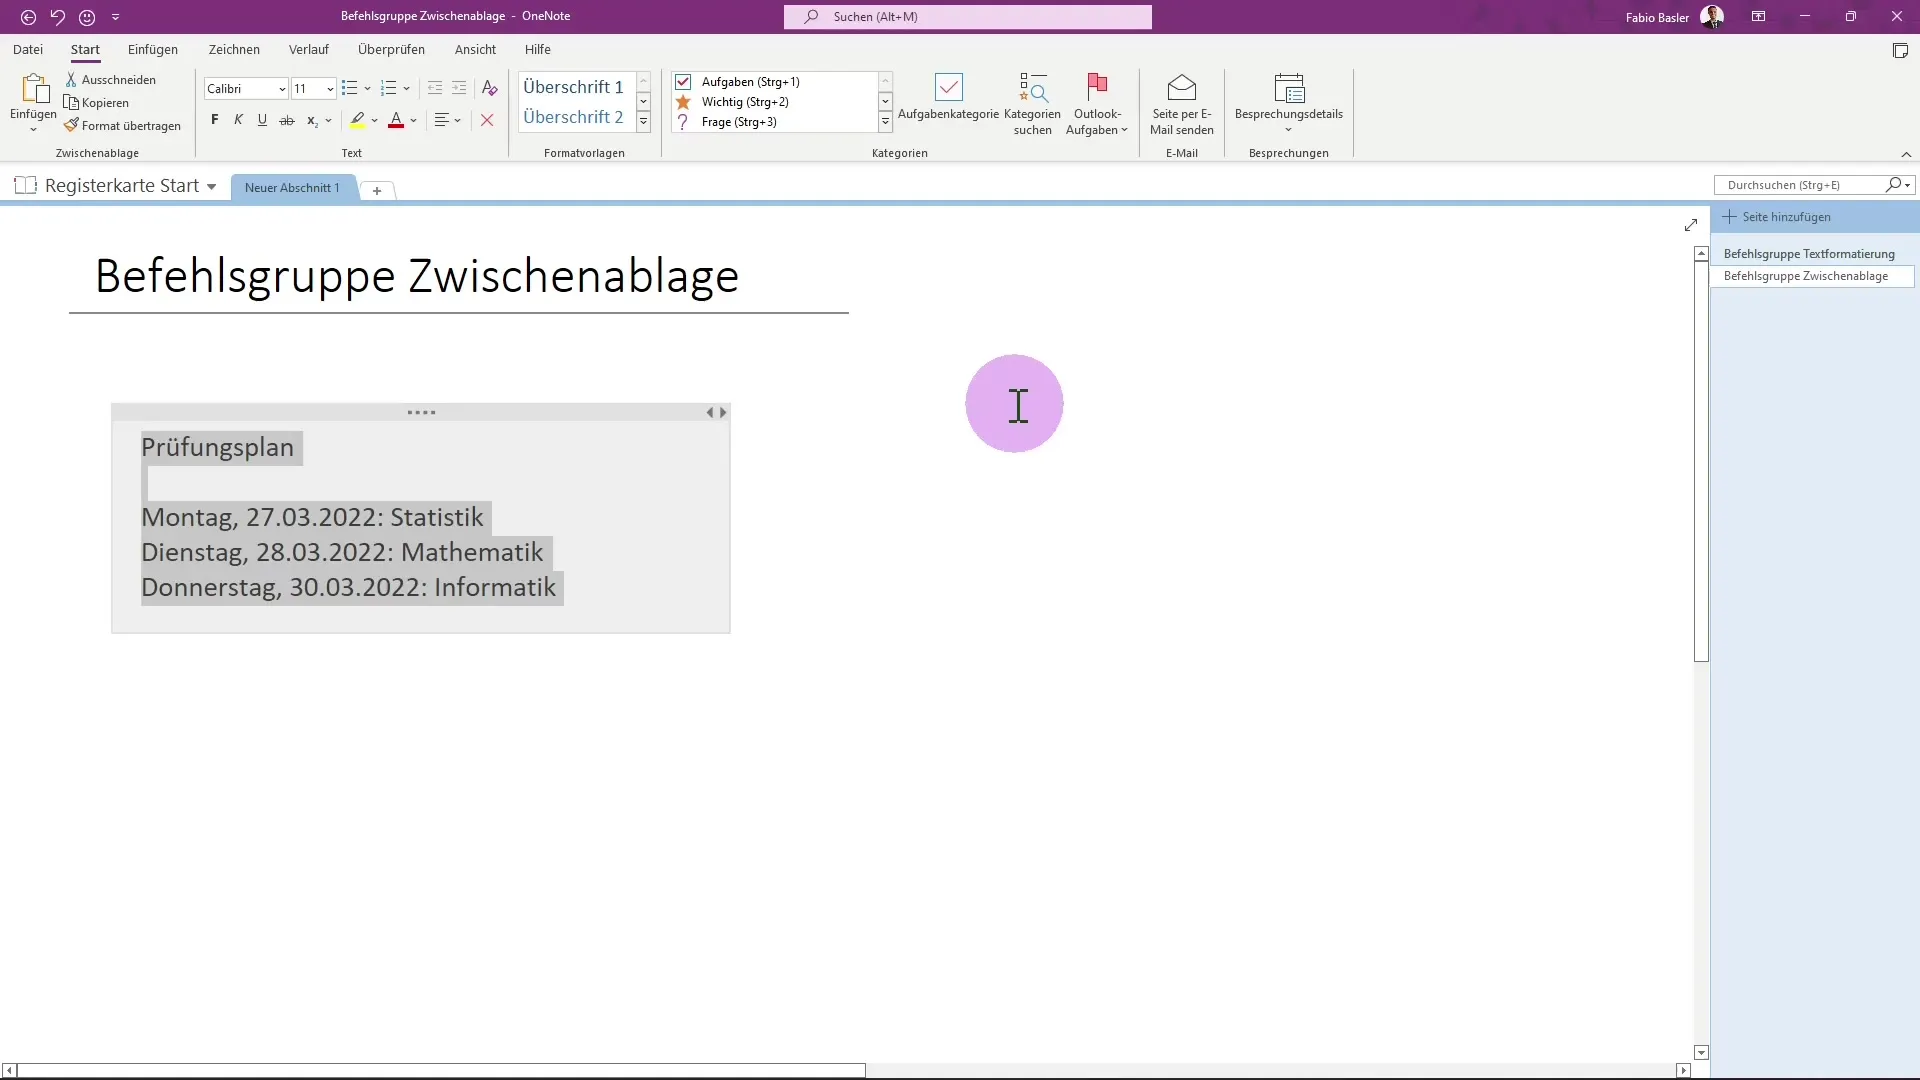Apply Überschrift 1 style
Screen dimensions: 1920x1080
pos(573,87)
